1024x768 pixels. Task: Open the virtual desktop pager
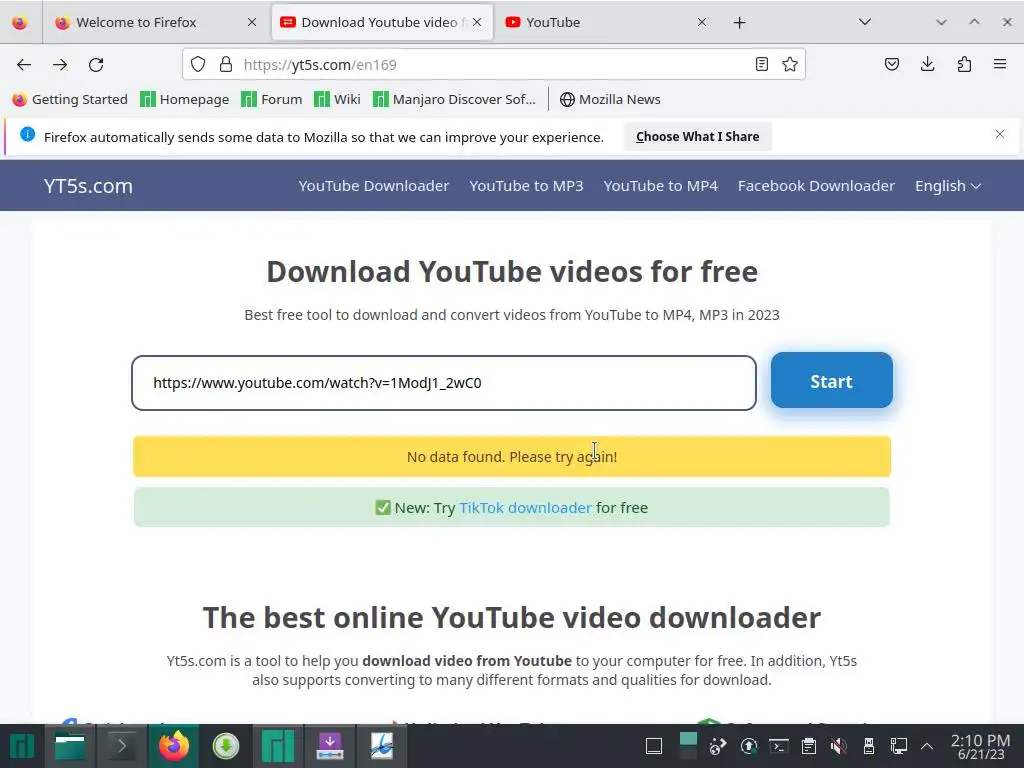coord(688,746)
